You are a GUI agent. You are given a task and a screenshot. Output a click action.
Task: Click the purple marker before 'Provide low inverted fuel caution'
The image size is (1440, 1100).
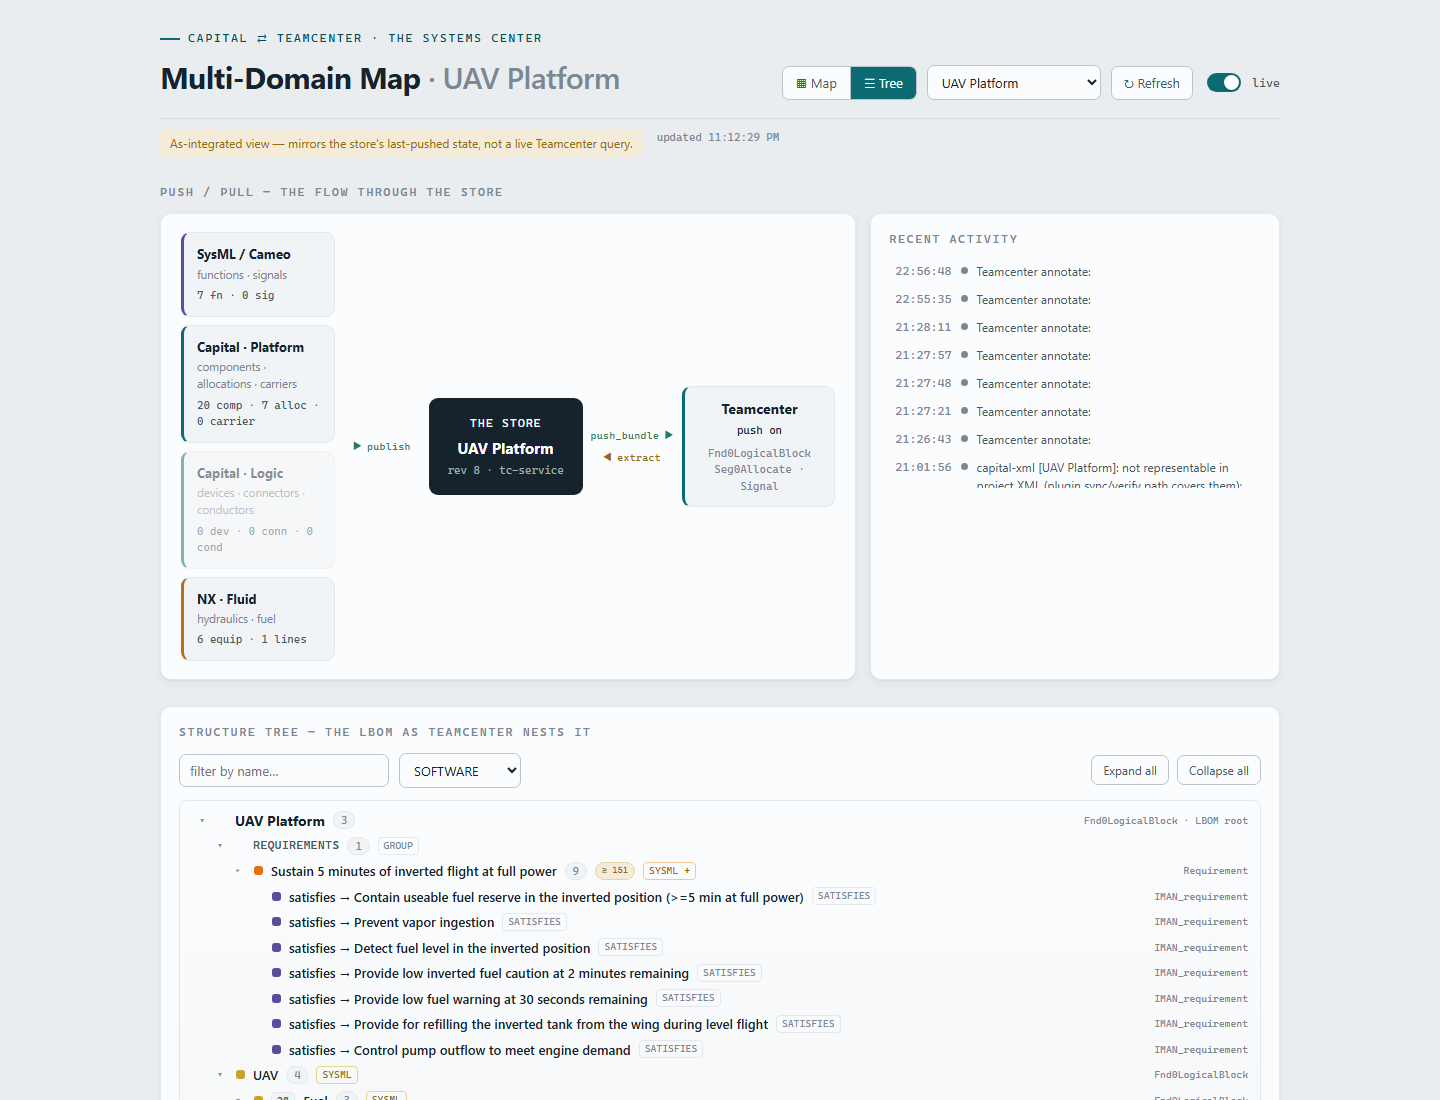point(277,973)
